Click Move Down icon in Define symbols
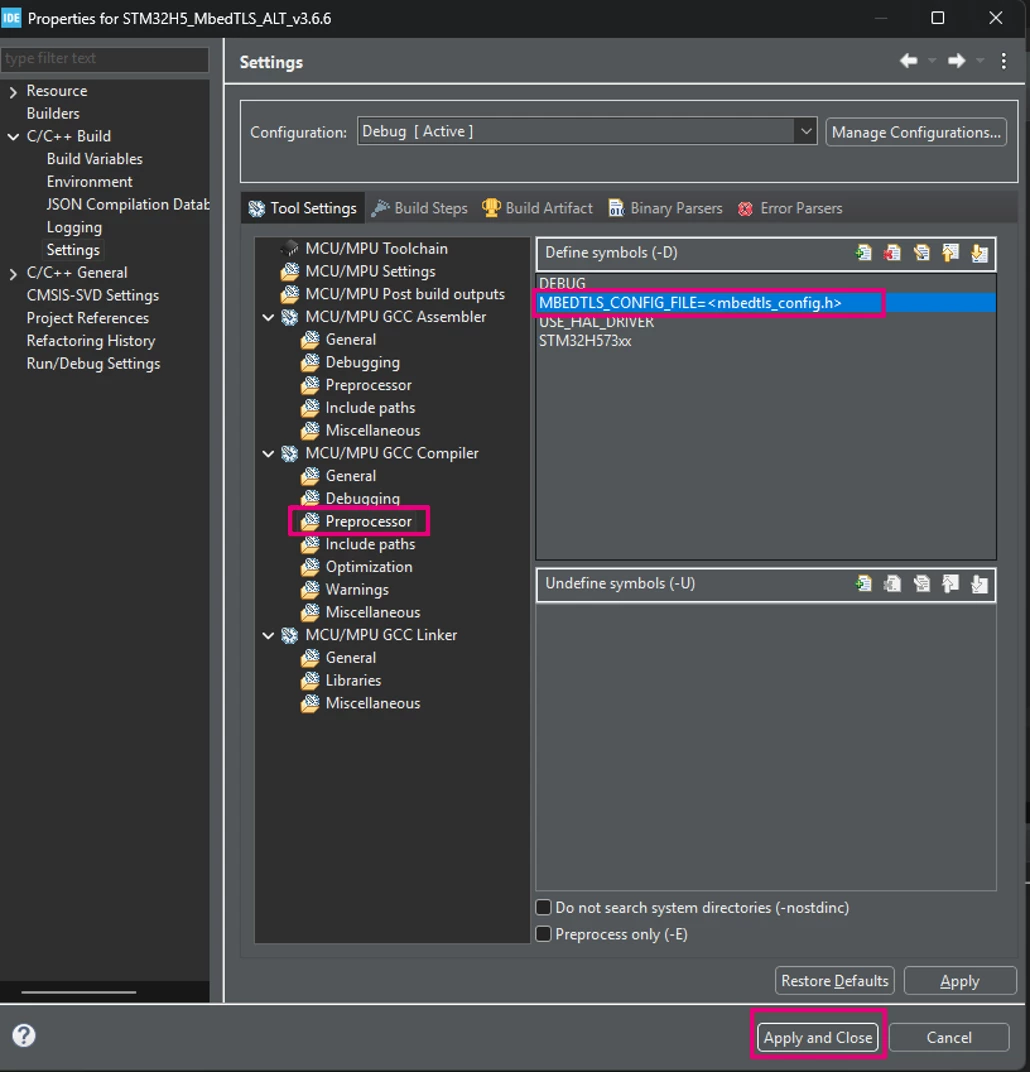Image resolution: width=1030 pixels, height=1072 pixels. (979, 253)
